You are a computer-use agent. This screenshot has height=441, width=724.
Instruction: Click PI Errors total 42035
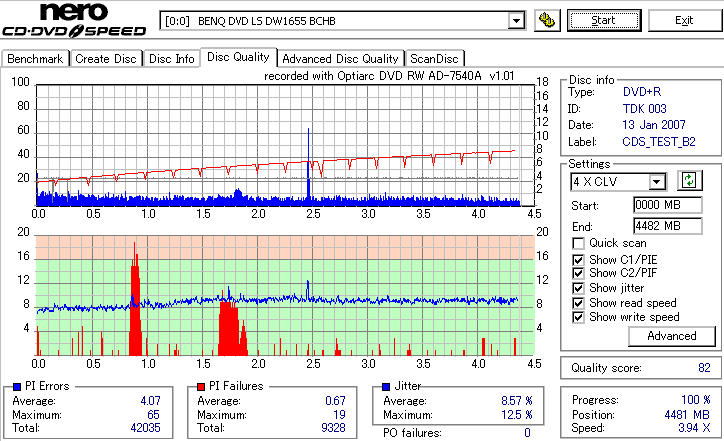[x=145, y=428]
